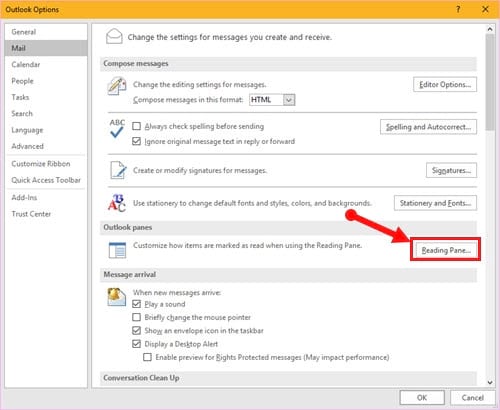
Task: Enable Always check spelling before sending
Action: [136, 126]
